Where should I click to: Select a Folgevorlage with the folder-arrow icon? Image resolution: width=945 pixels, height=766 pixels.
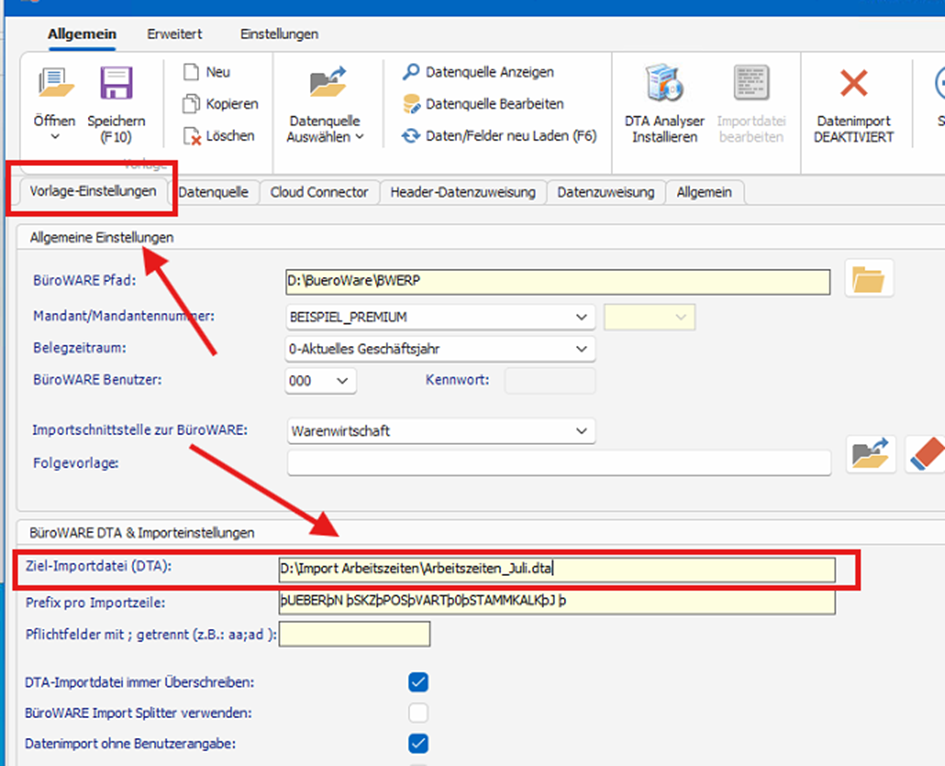point(870,455)
